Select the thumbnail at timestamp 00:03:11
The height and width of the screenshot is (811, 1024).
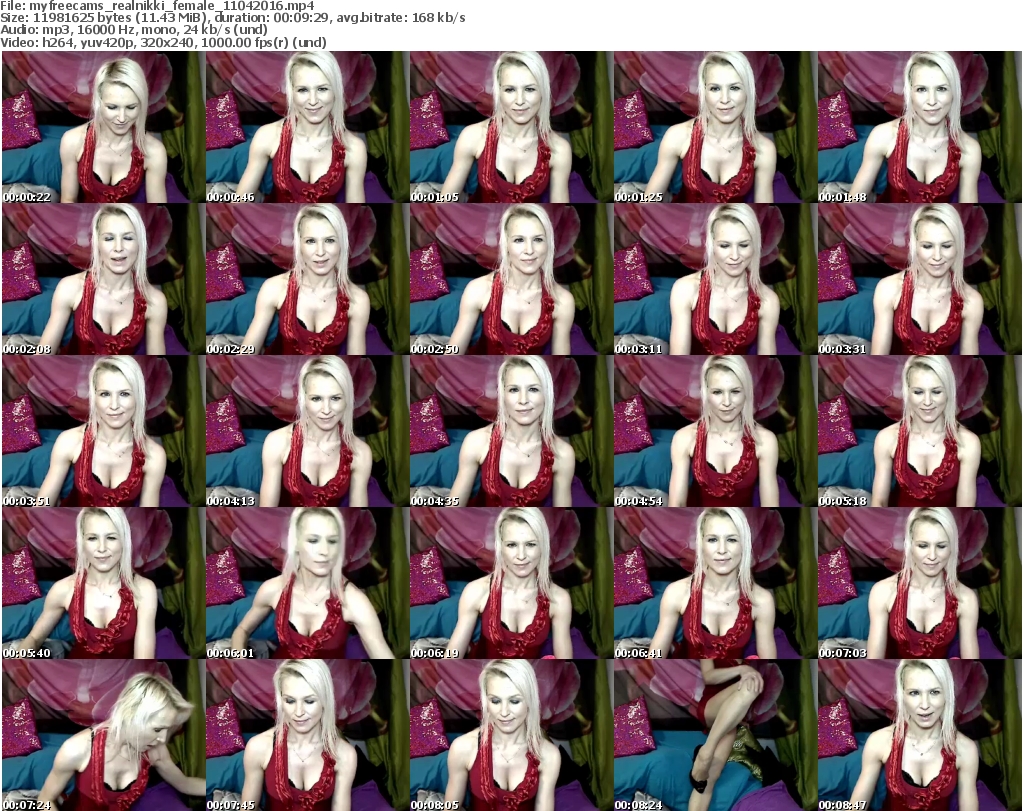point(715,279)
